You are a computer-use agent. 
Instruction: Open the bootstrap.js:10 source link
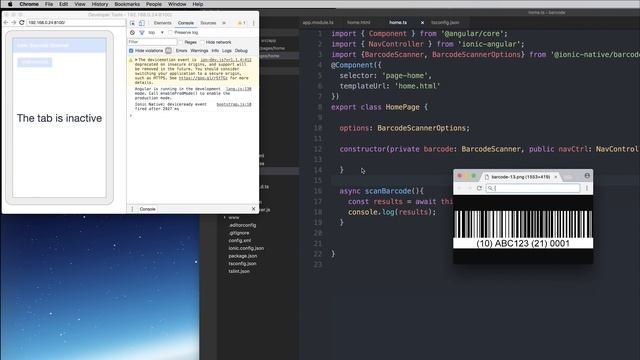coord(234,104)
